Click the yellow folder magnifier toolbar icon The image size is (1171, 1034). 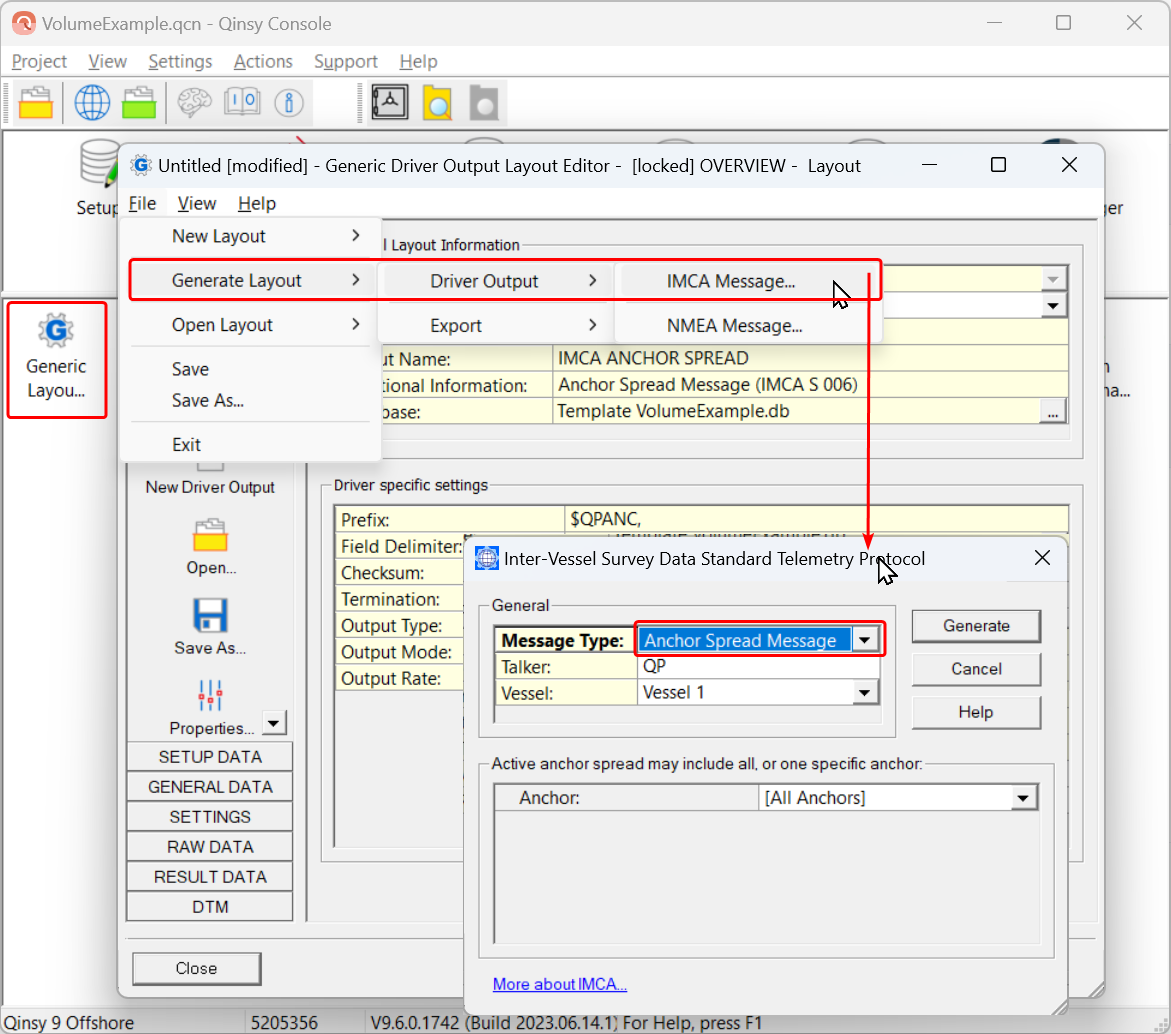coord(437,102)
